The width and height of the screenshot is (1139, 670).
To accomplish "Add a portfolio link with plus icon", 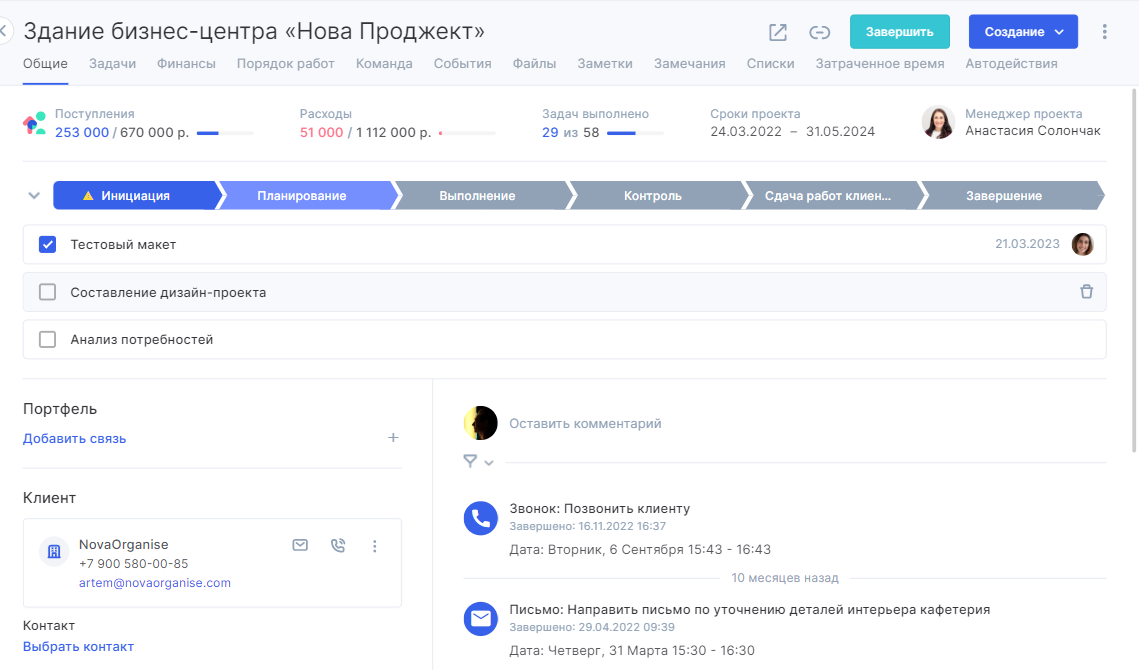I will (393, 438).
